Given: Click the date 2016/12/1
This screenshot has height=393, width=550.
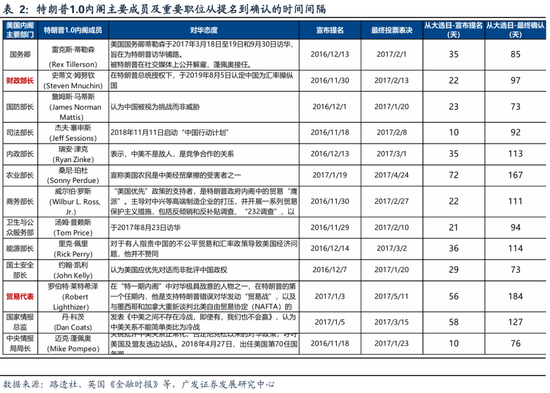Looking at the screenshot, I should [330, 107].
